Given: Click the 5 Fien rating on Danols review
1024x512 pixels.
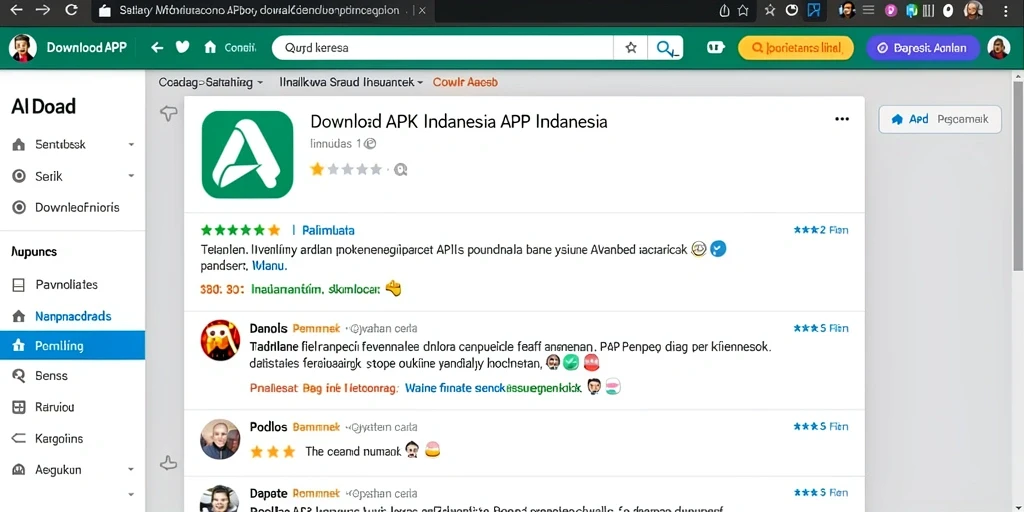Looking at the screenshot, I should point(821,328).
